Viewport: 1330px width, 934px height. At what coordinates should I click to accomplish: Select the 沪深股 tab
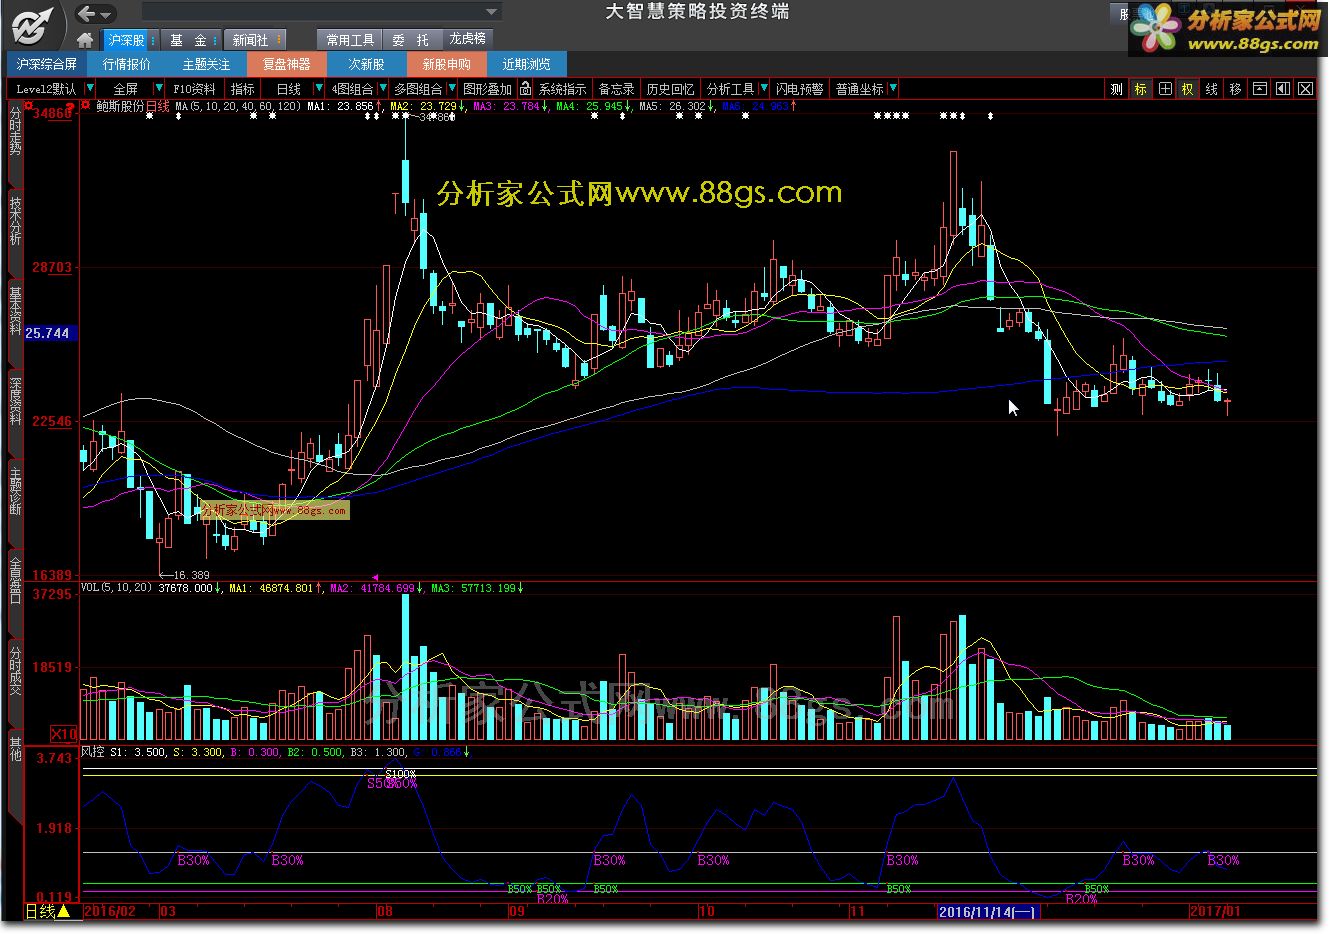(126, 40)
